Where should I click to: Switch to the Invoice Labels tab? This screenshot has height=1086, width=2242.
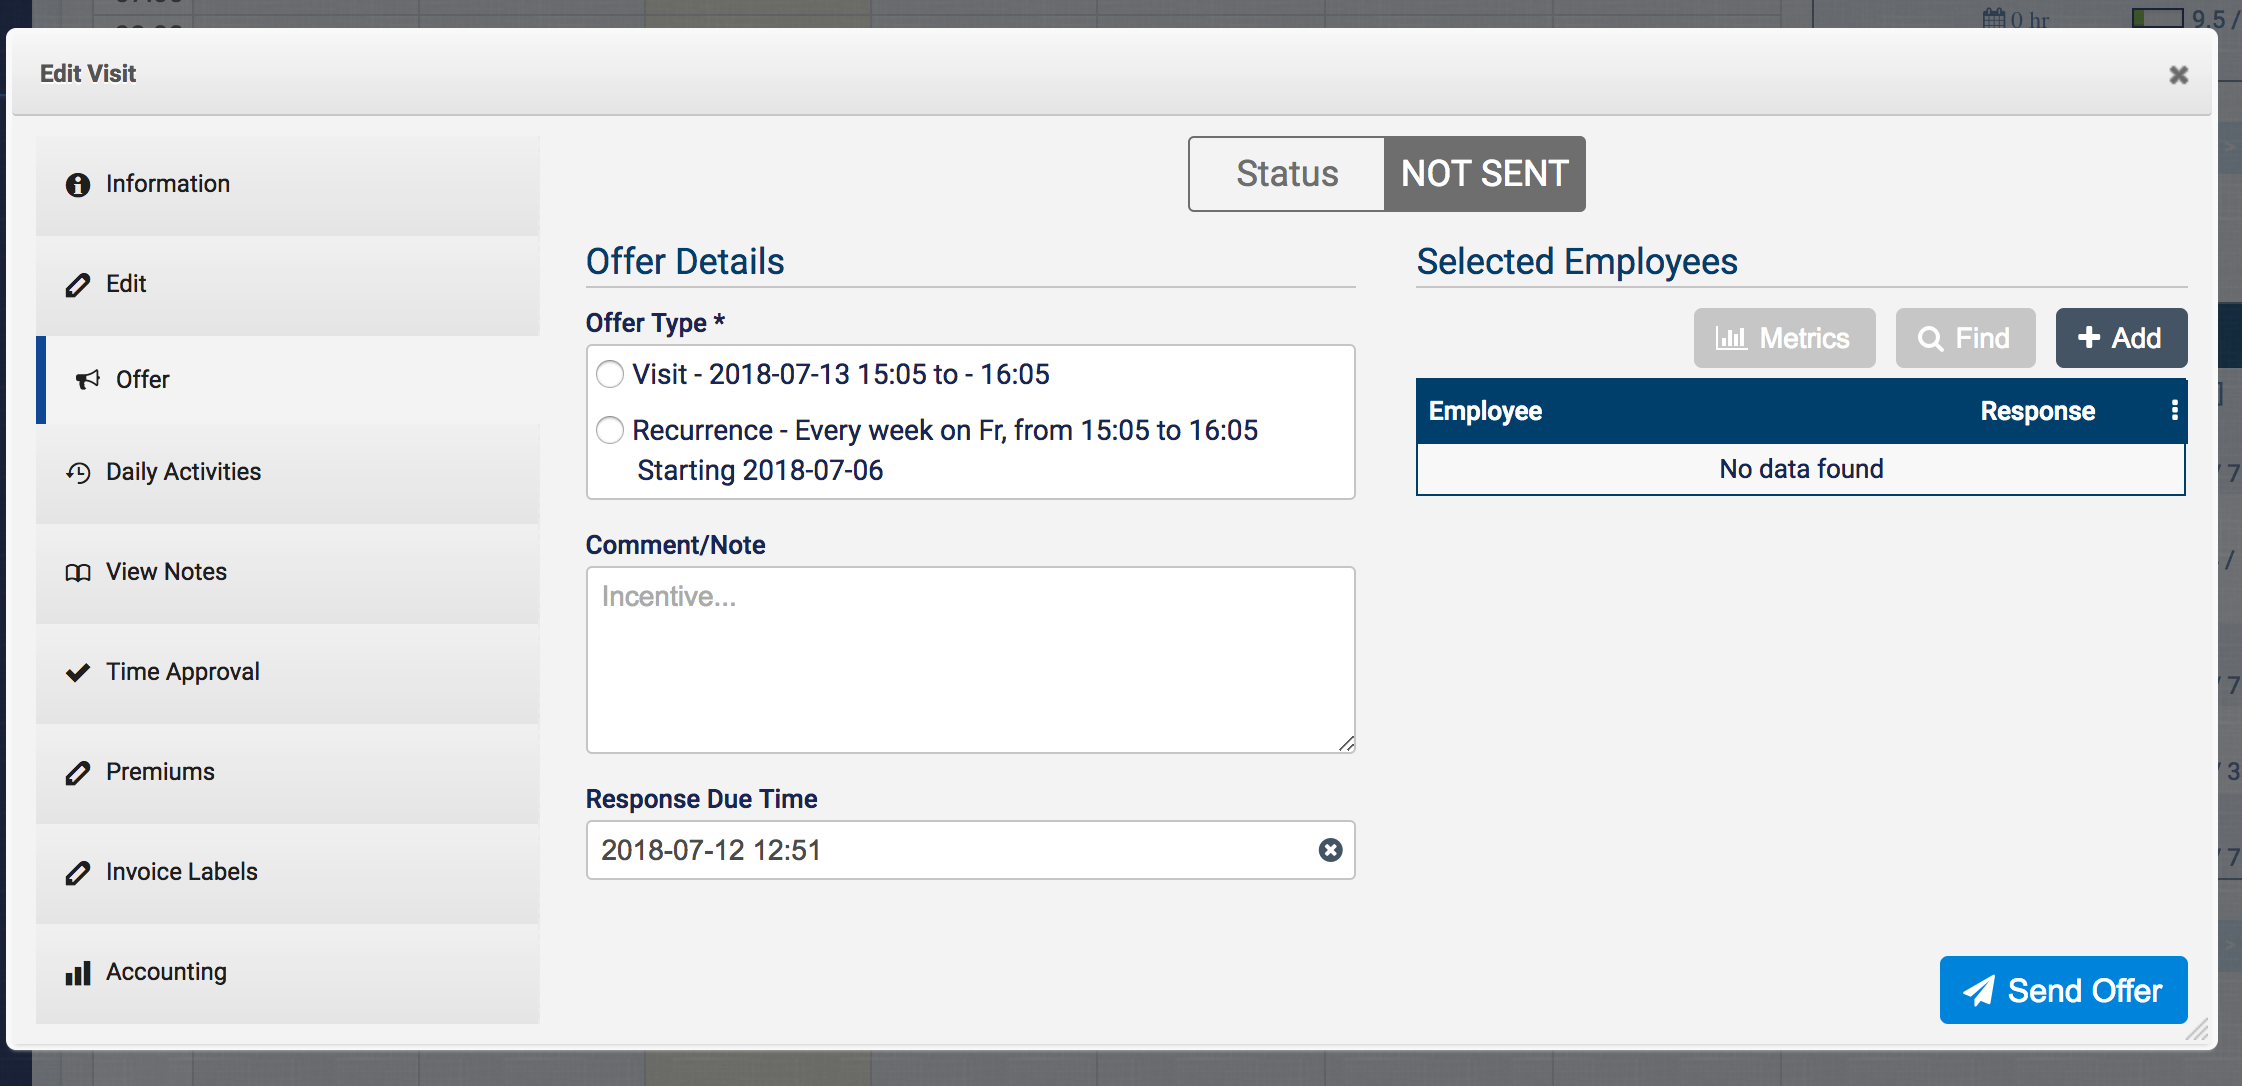point(181,872)
